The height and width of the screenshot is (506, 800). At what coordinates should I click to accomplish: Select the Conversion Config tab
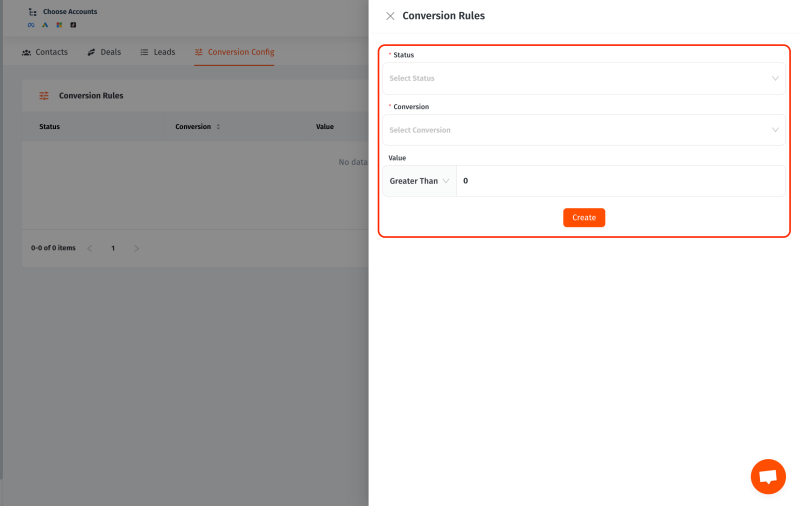[x=234, y=52]
